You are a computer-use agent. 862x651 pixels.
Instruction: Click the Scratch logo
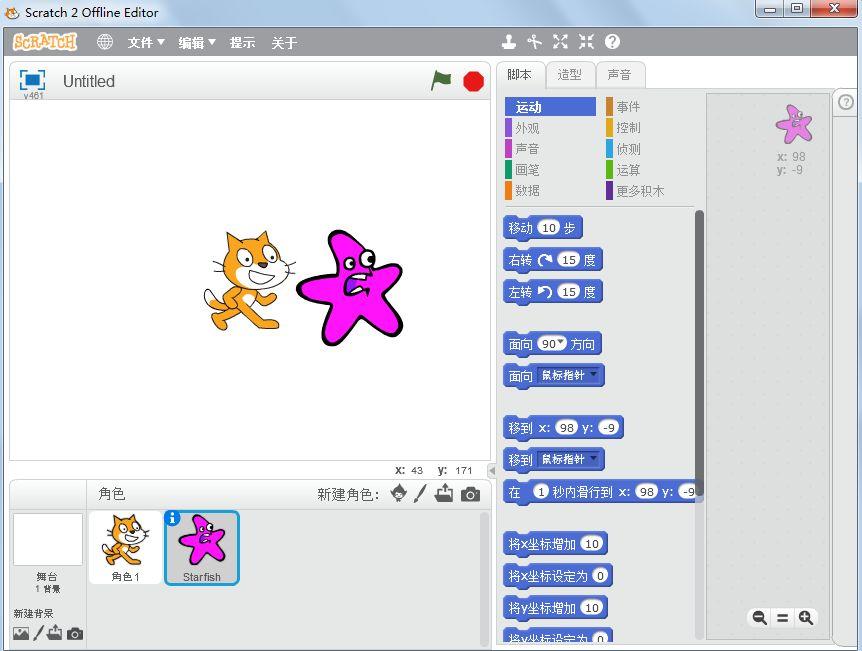[45, 42]
